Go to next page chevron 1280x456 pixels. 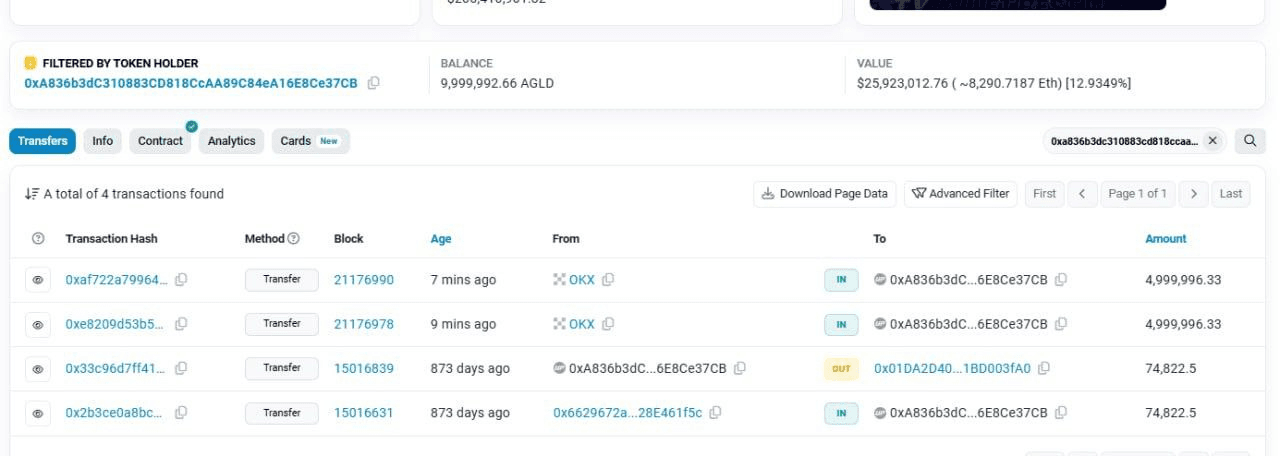pyautogui.click(x=1194, y=194)
